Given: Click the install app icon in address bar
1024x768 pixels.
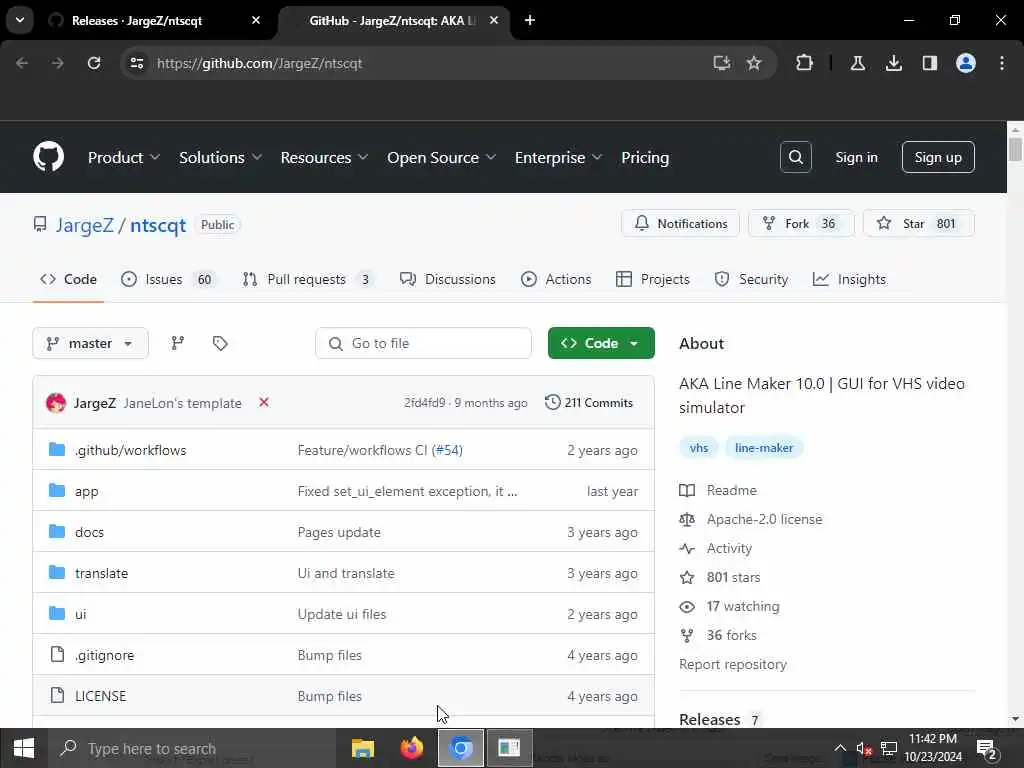Looking at the screenshot, I should (721, 63).
